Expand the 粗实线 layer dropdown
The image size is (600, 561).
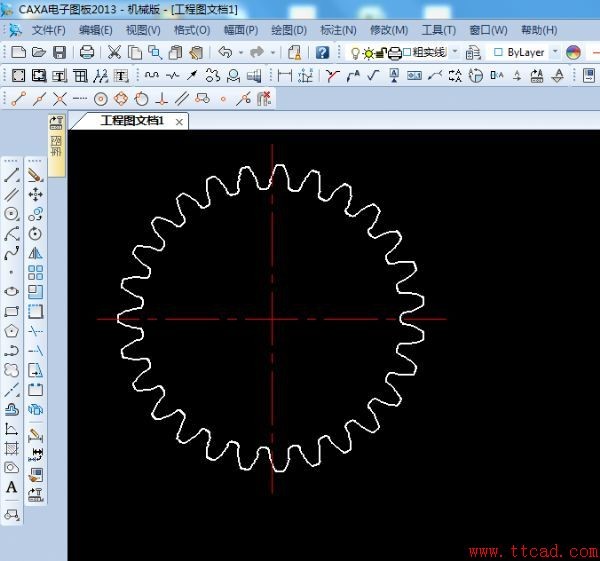[455, 52]
